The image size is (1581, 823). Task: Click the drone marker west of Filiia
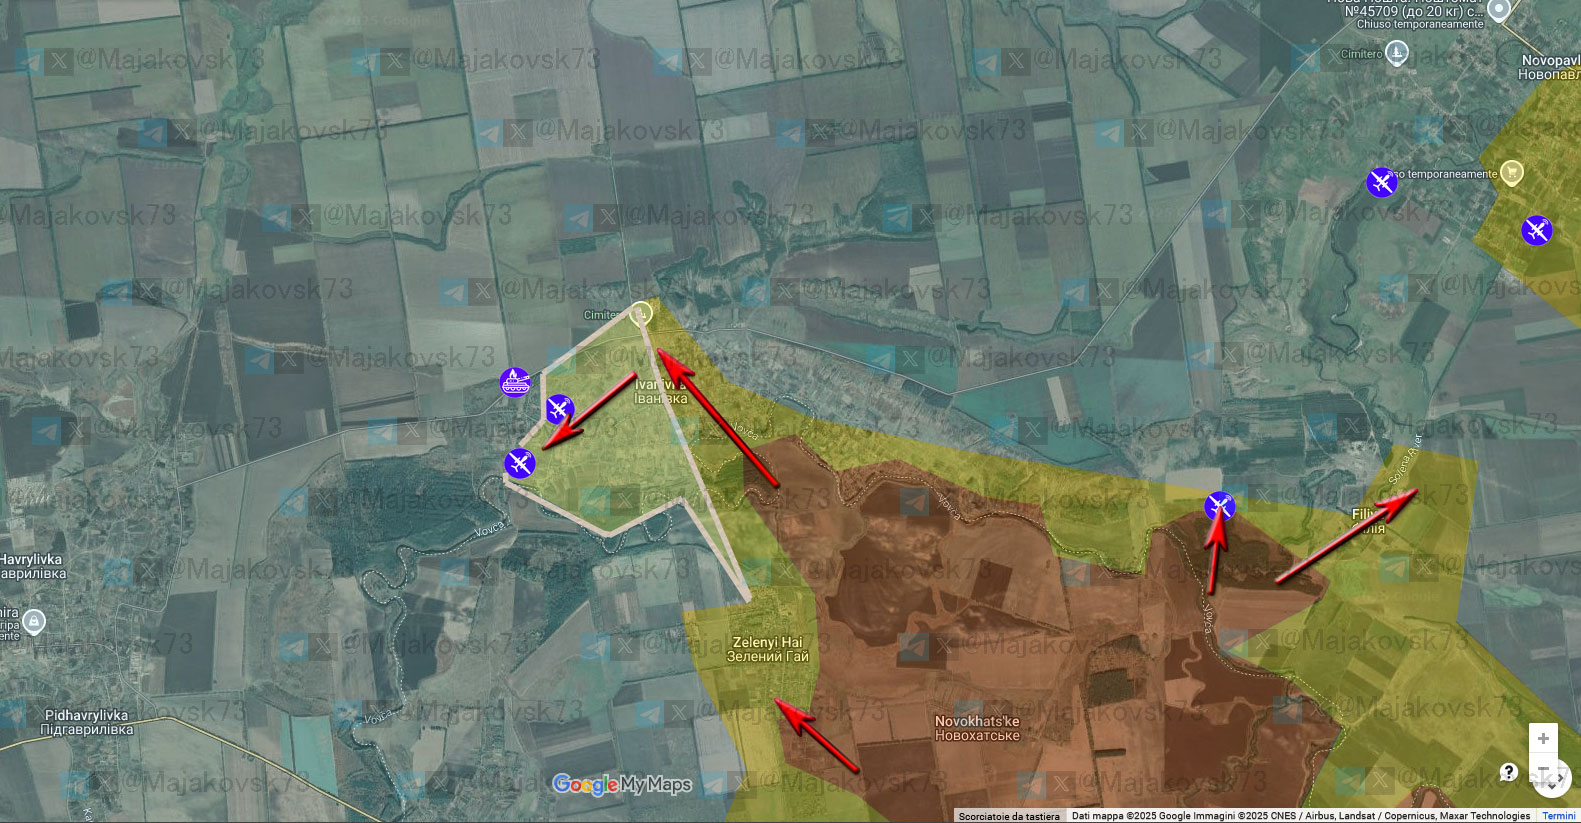[x=1219, y=507]
